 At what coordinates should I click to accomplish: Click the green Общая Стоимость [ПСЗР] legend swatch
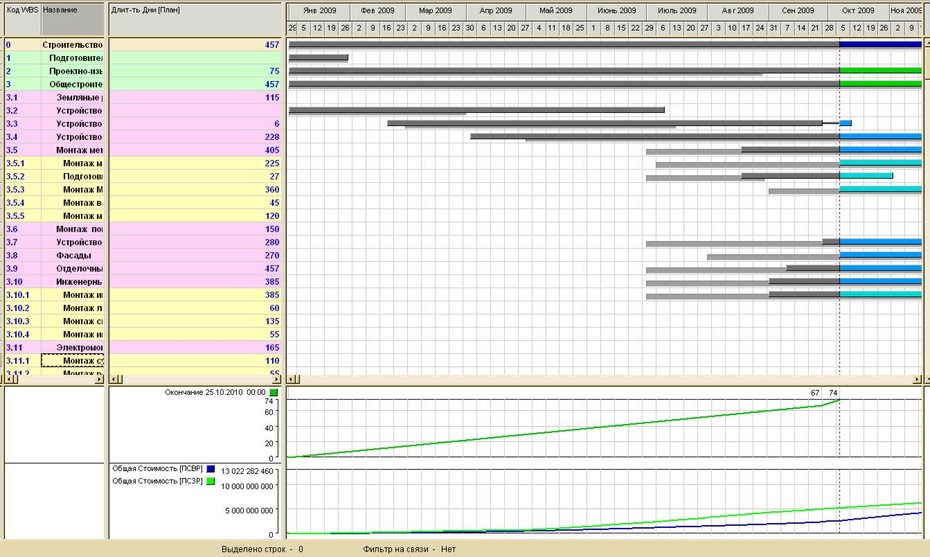click(211, 482)
